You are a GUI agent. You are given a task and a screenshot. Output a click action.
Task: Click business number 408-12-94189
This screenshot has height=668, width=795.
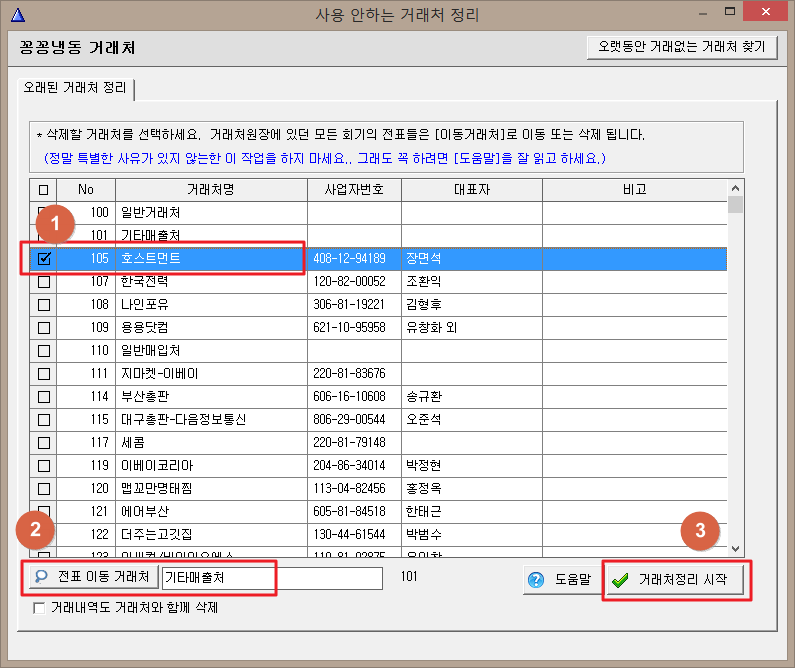349,258
